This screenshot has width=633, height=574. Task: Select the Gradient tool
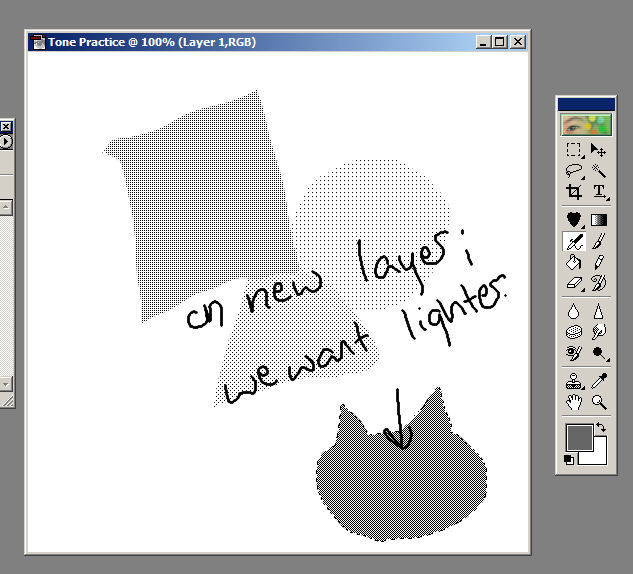click(x=598, y=220)
